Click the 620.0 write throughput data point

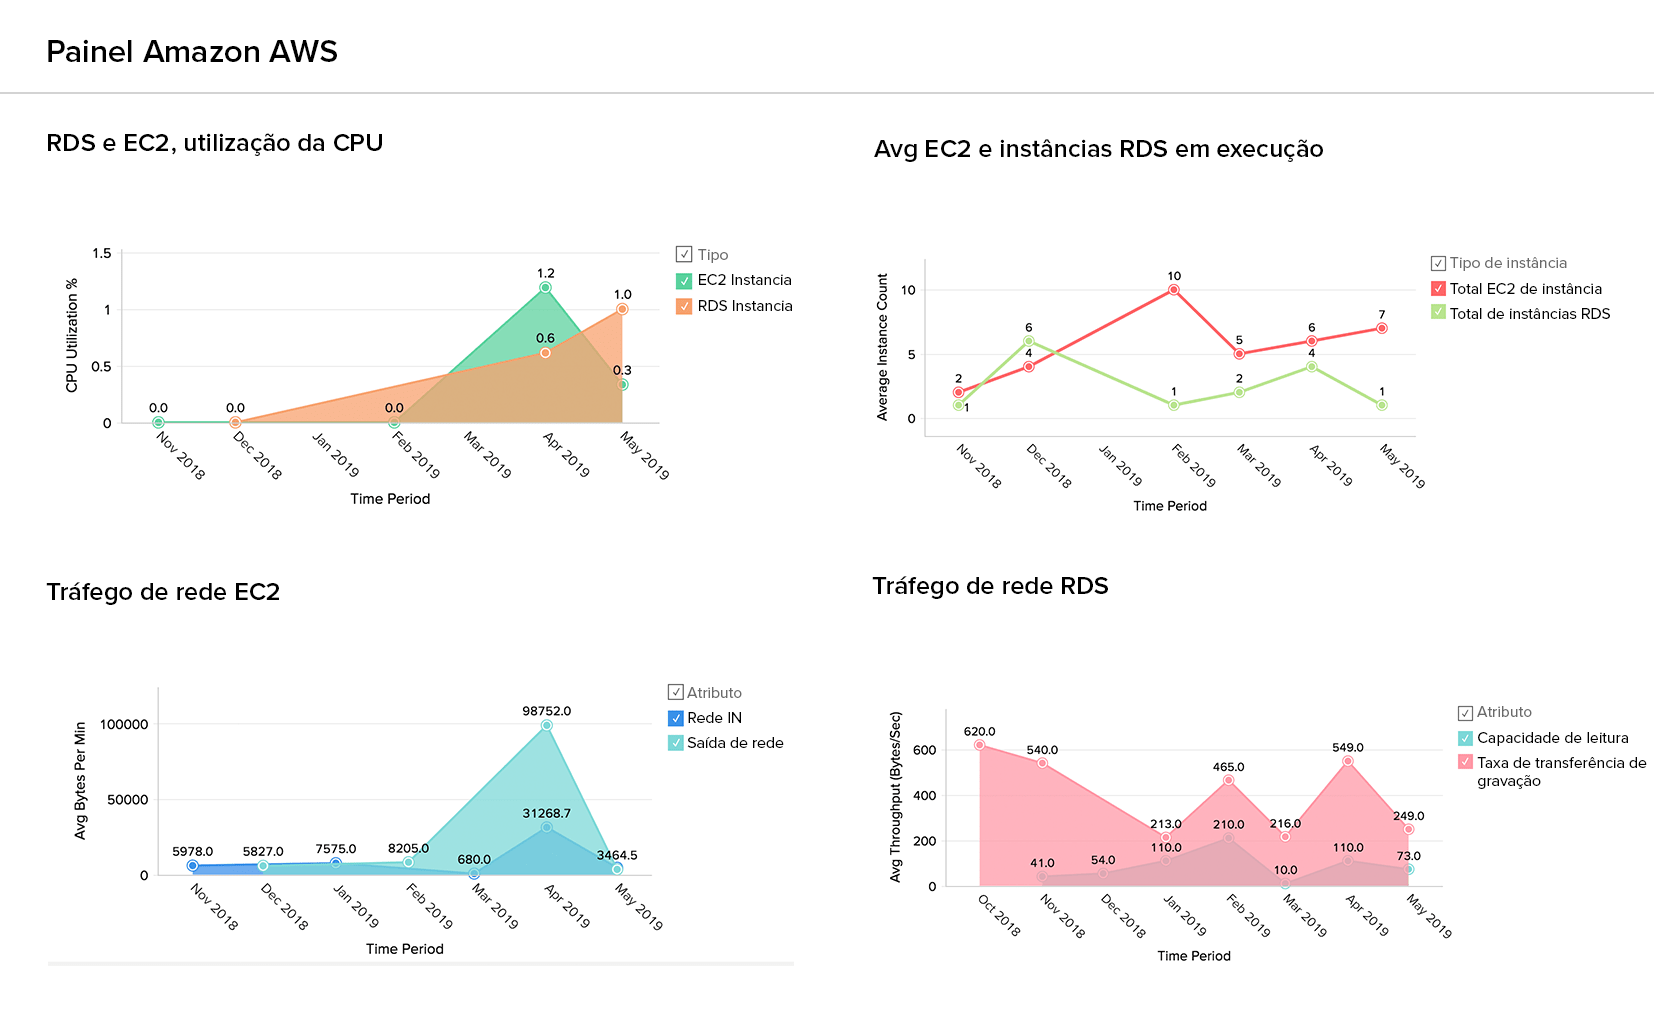979,745
